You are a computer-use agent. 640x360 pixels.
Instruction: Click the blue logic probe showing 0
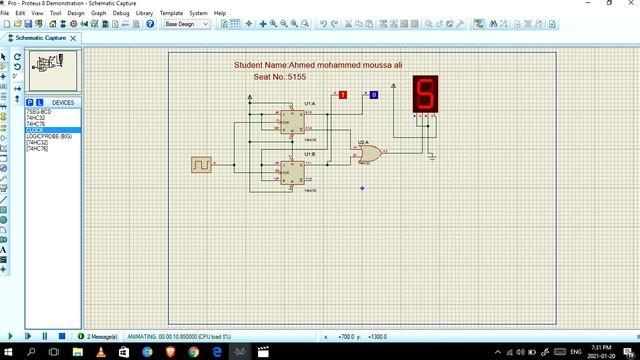374,95
